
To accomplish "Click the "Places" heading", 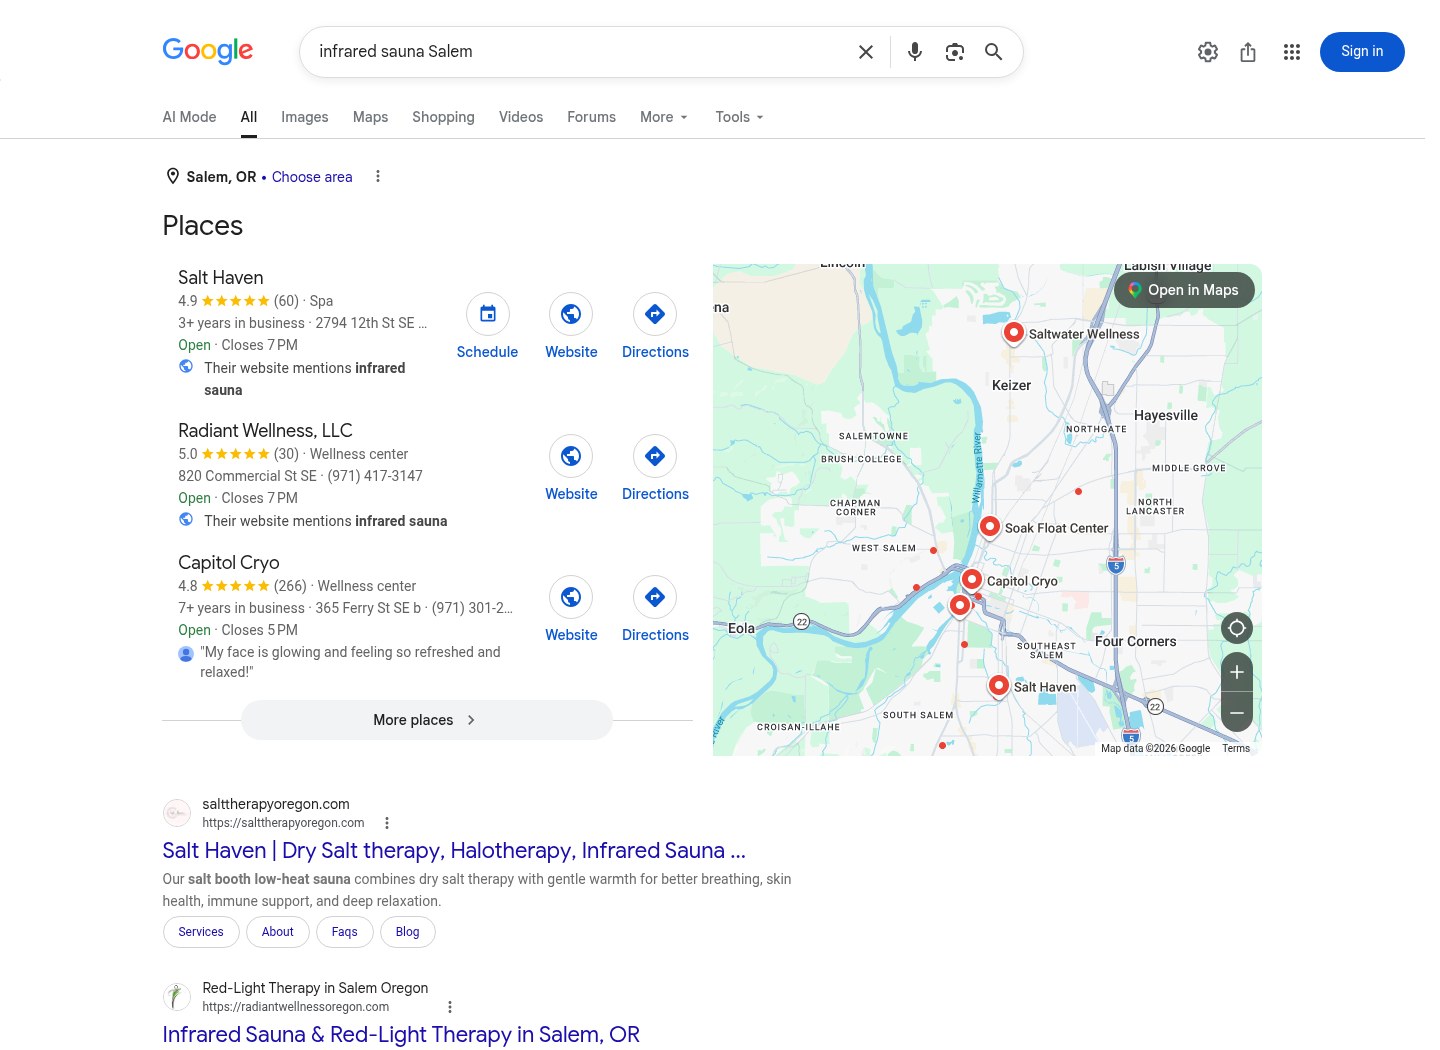I will pos(203,226).
